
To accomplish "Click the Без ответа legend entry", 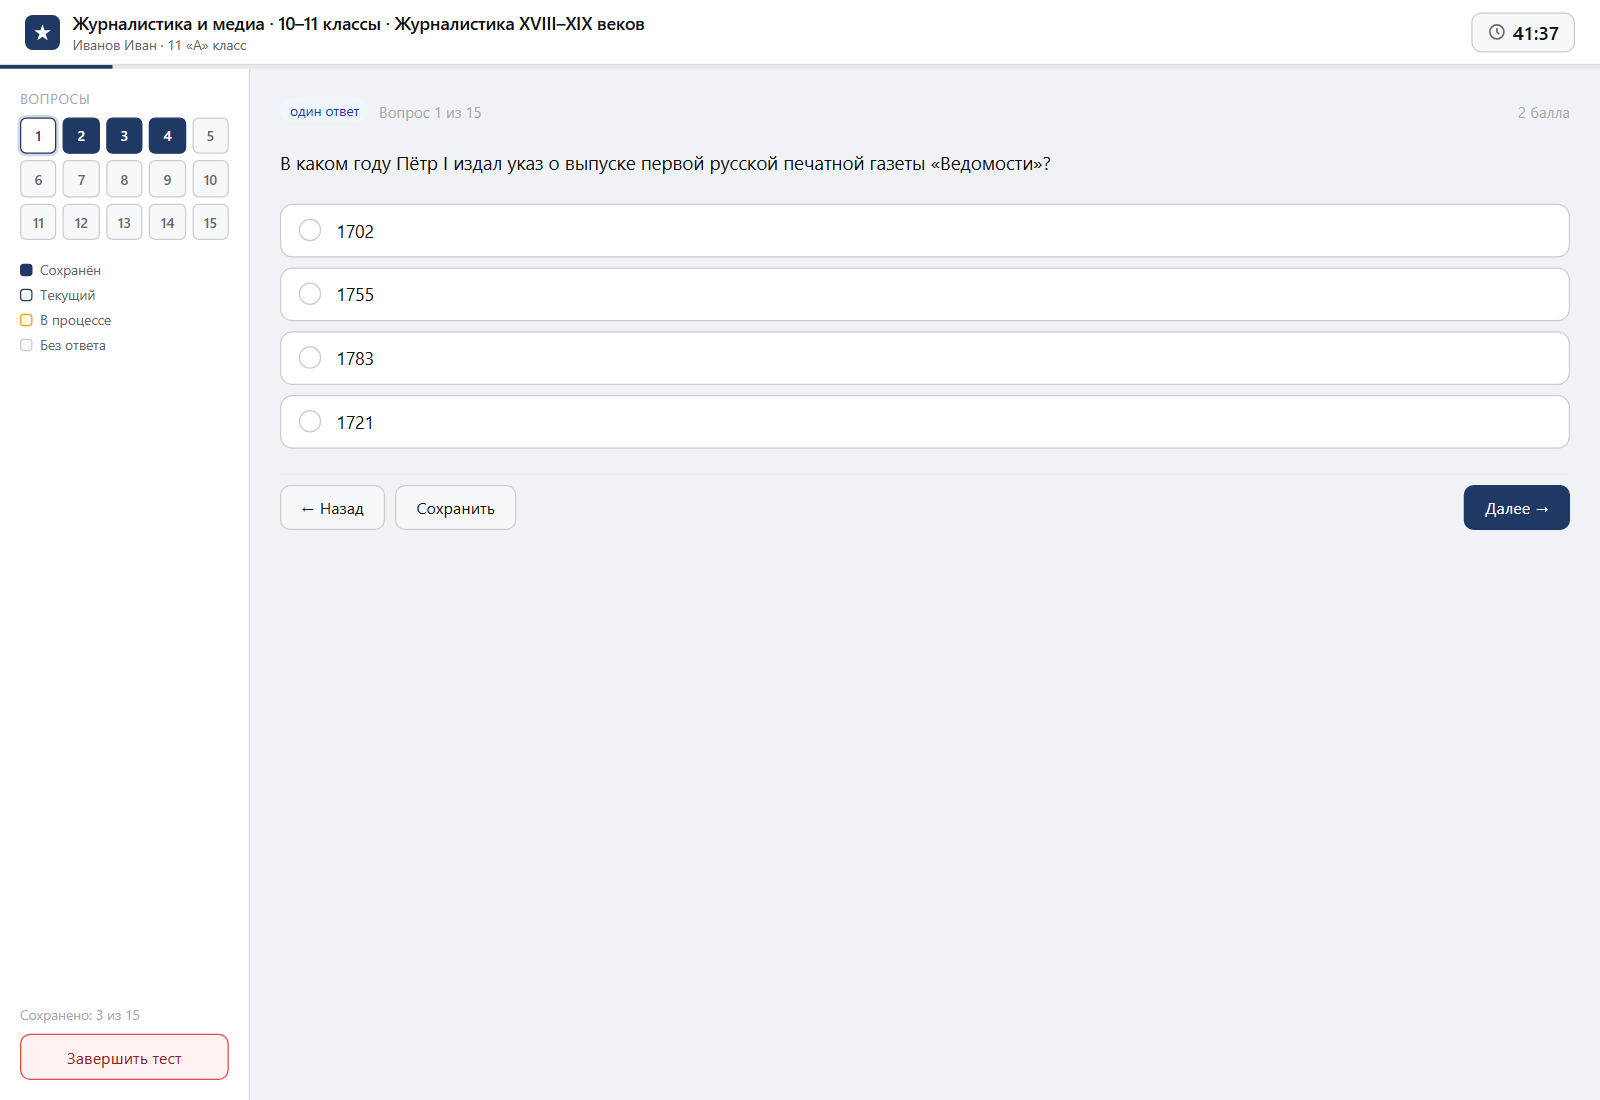I will pos(63,345).
